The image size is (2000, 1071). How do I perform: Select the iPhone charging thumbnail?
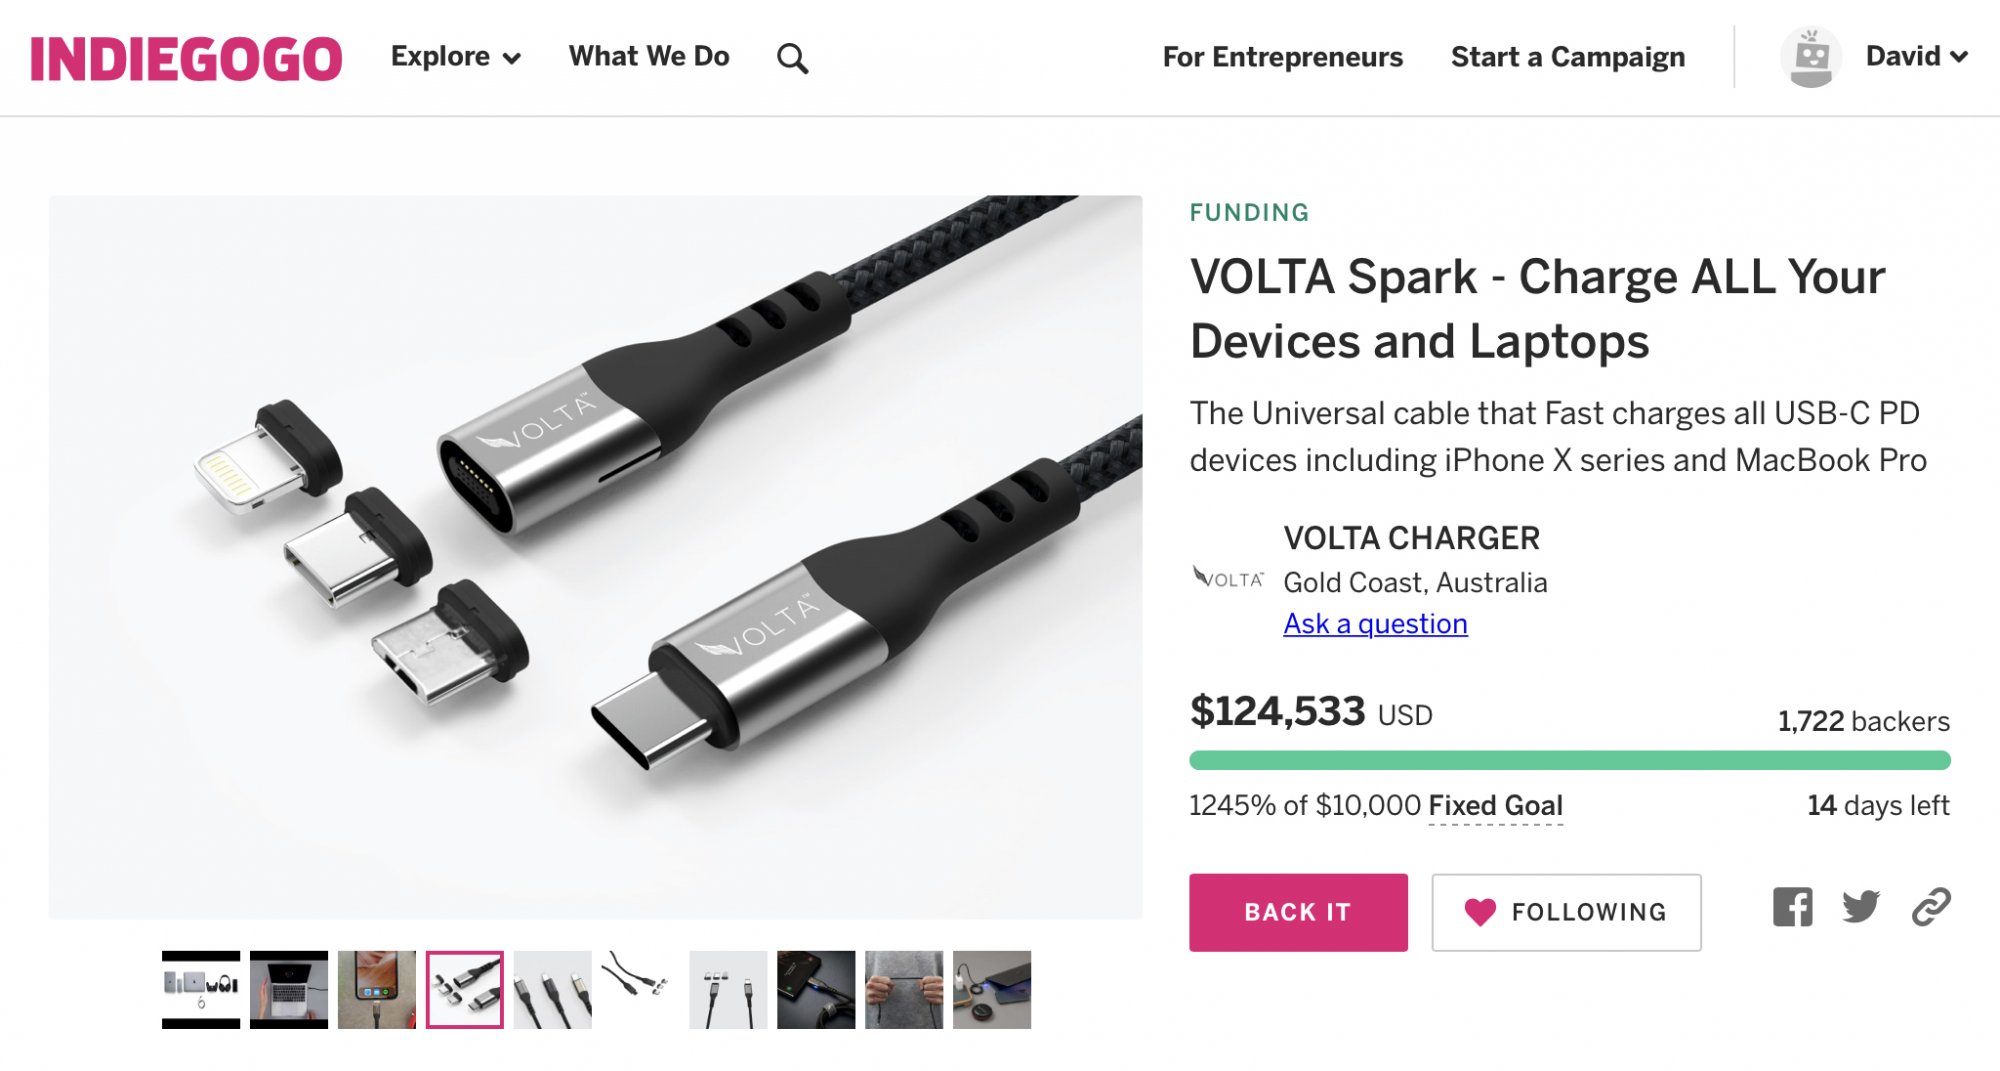[377, 990]
